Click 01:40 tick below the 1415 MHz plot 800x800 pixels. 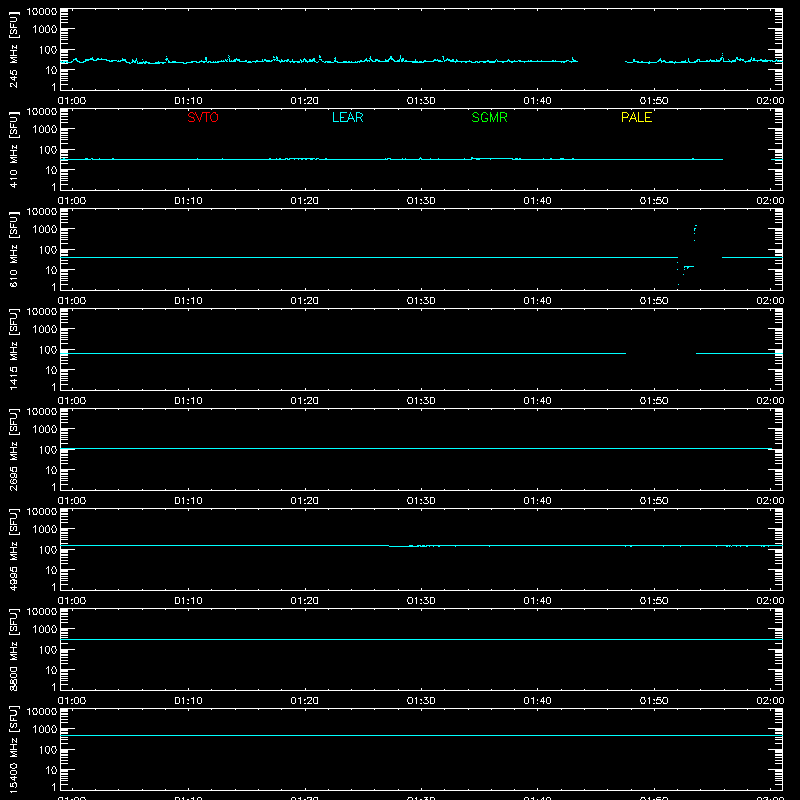[x=537, y=401]
